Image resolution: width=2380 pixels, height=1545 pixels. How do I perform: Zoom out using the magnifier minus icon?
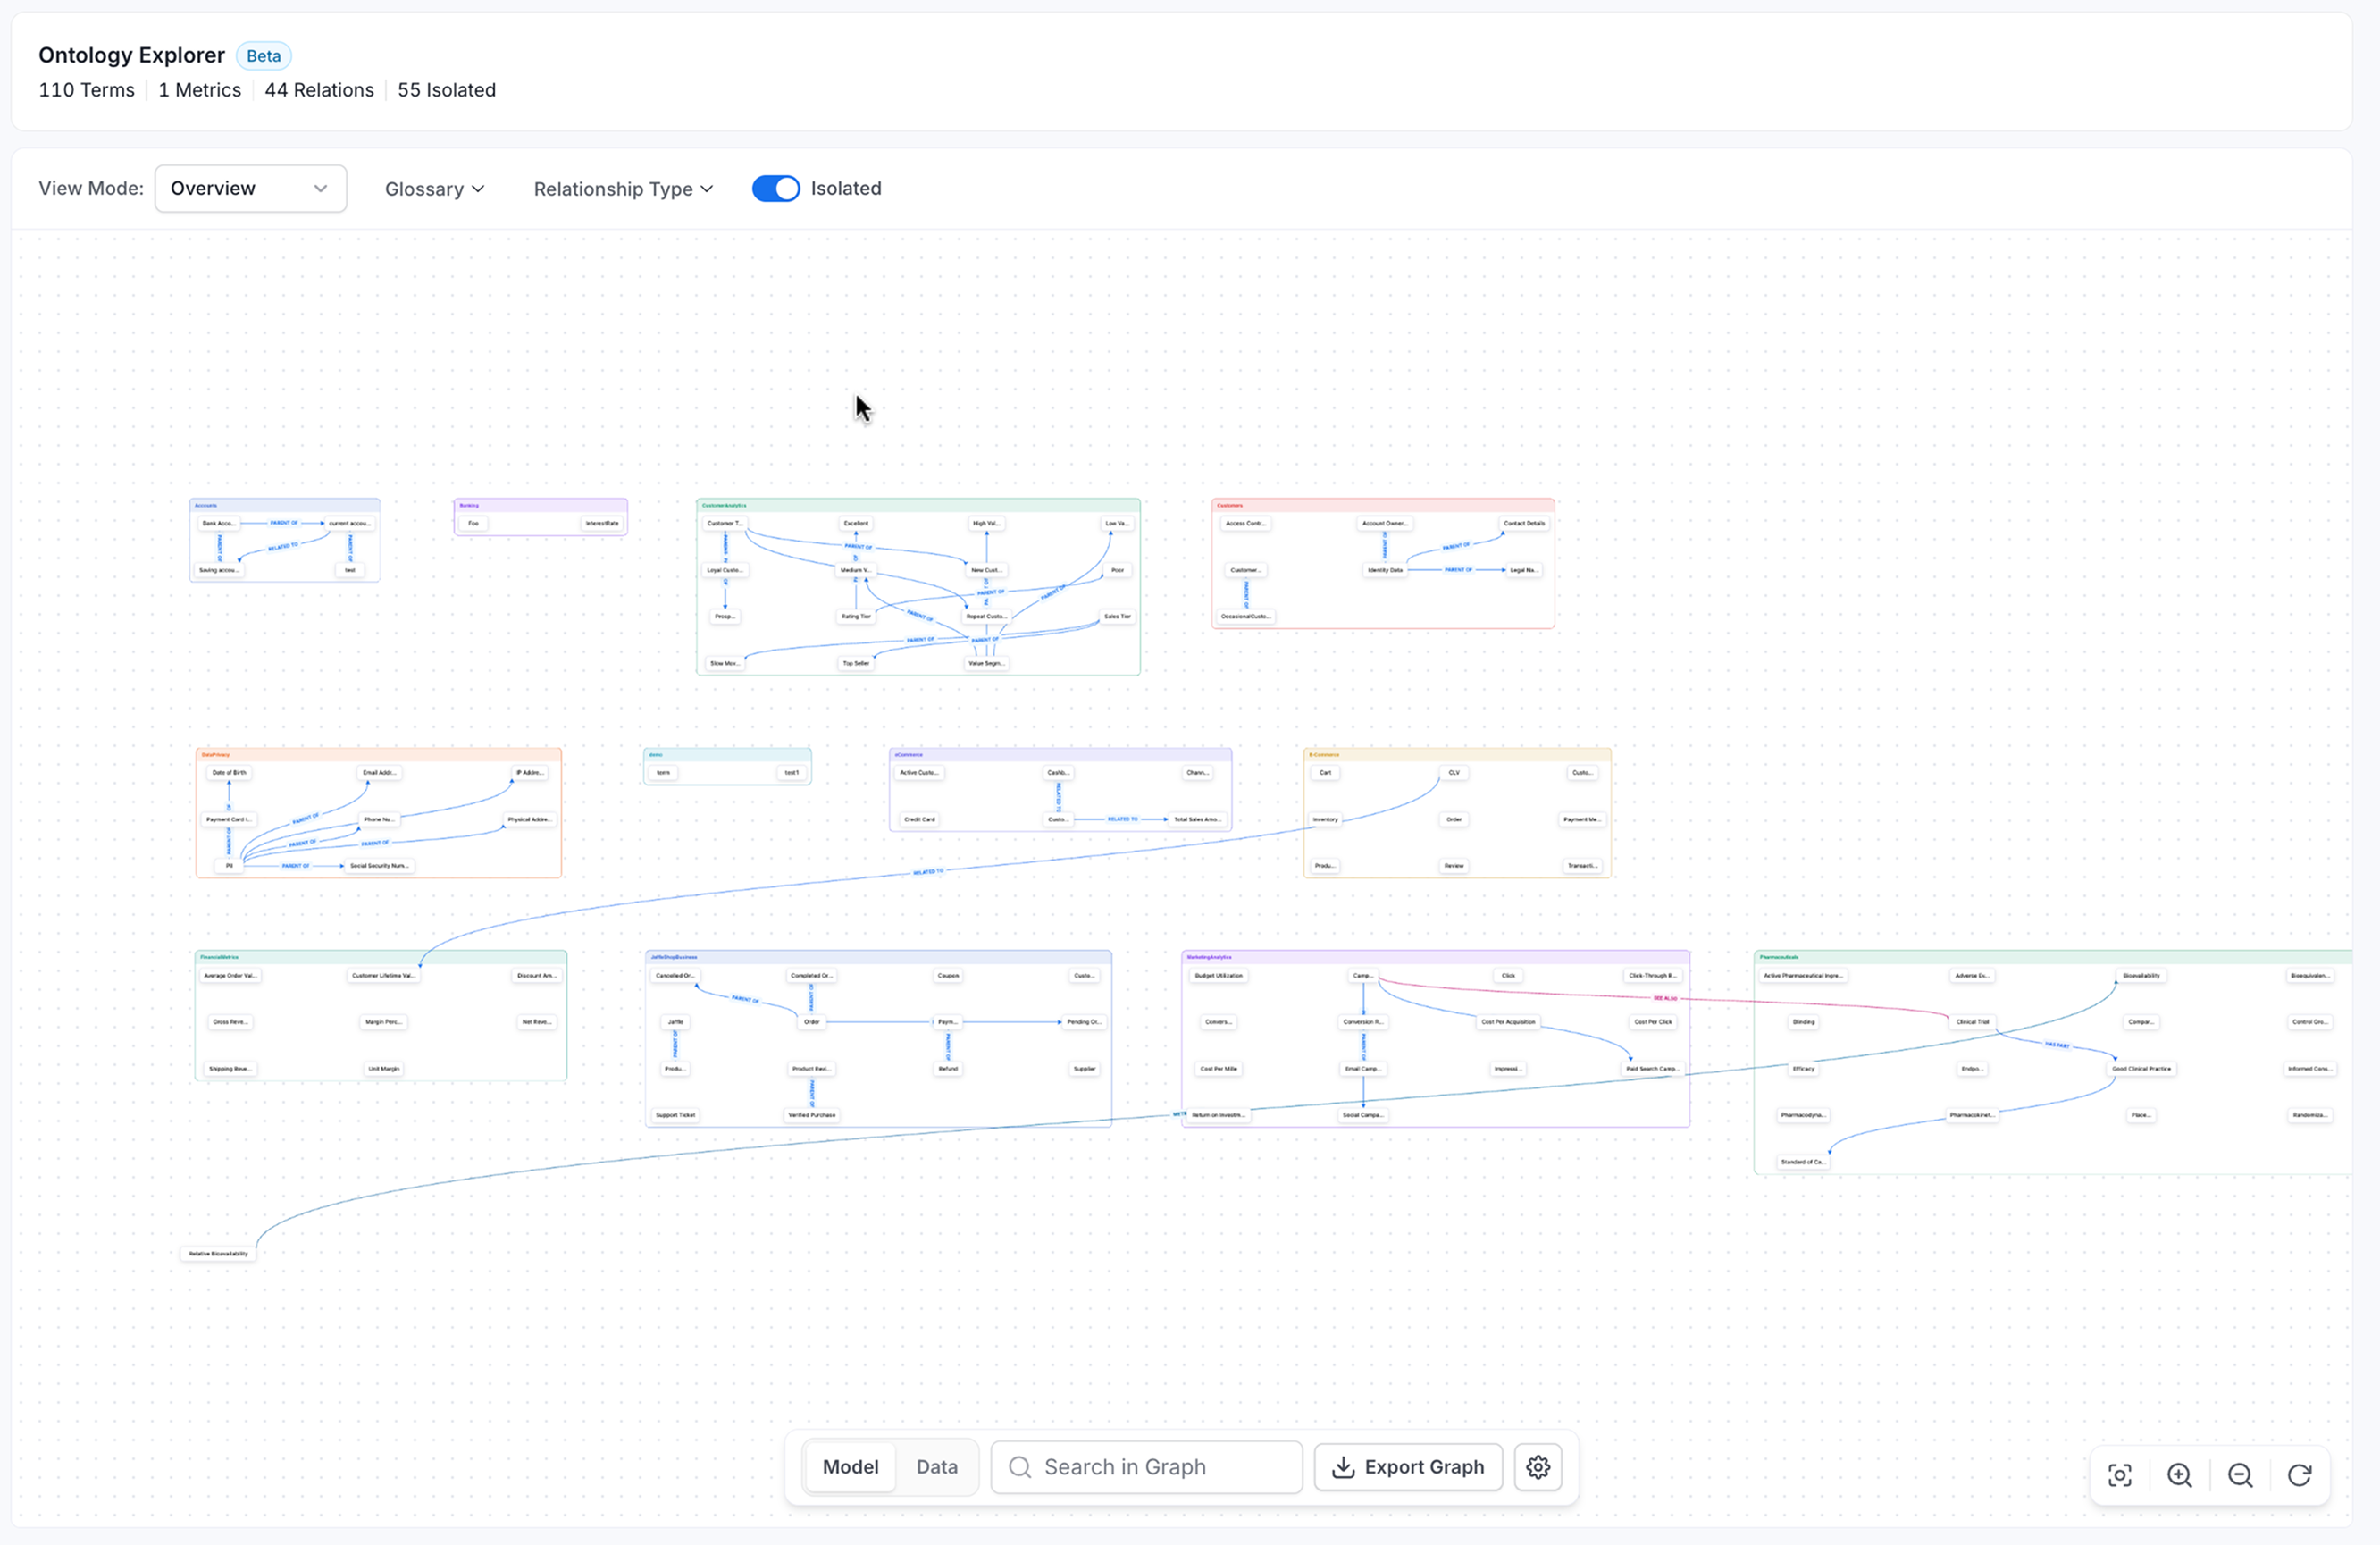click(2240, 1475)
